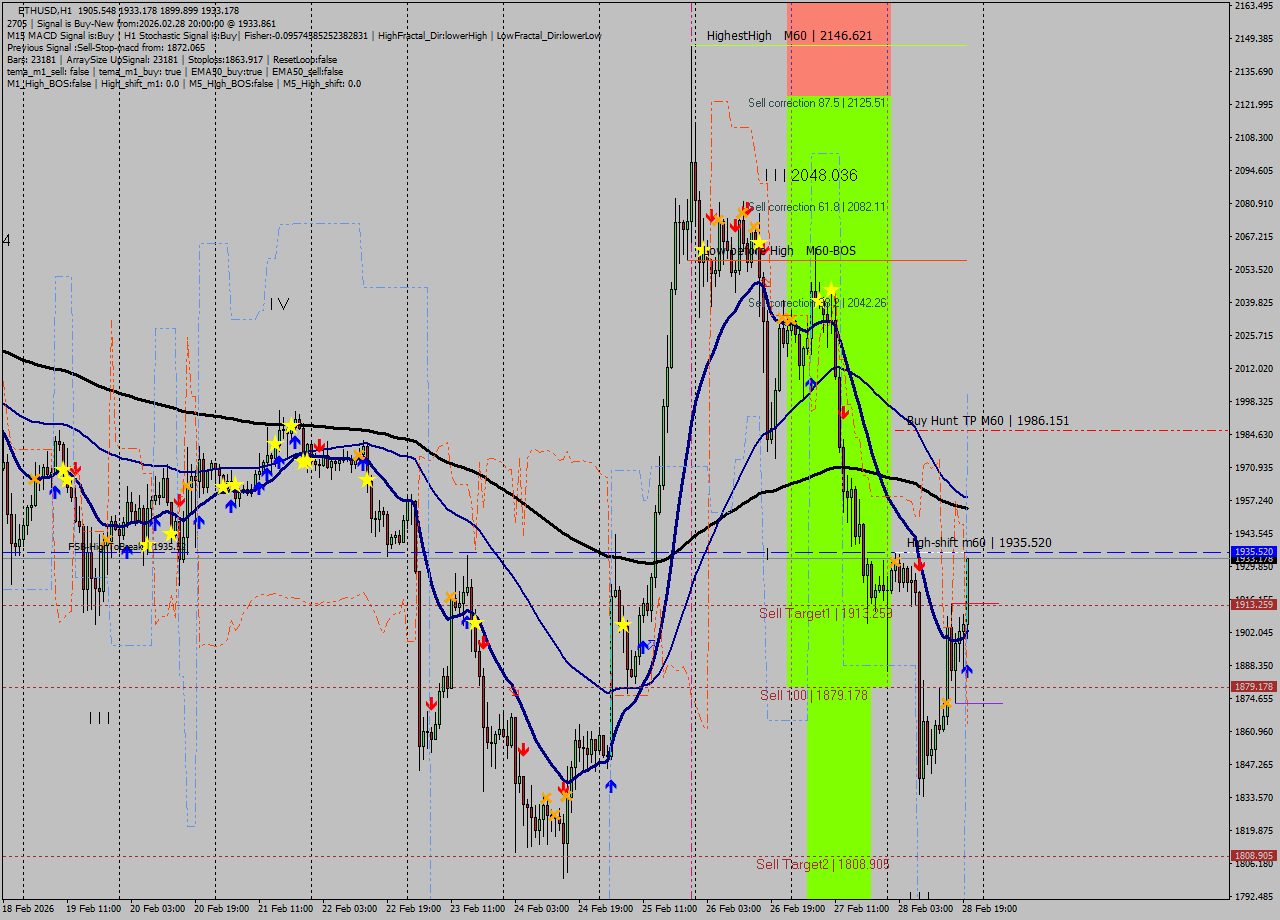1280x920 pixels.
Task: Click red sell arrow beside High-shift m60 label
Action: point(919,565)
